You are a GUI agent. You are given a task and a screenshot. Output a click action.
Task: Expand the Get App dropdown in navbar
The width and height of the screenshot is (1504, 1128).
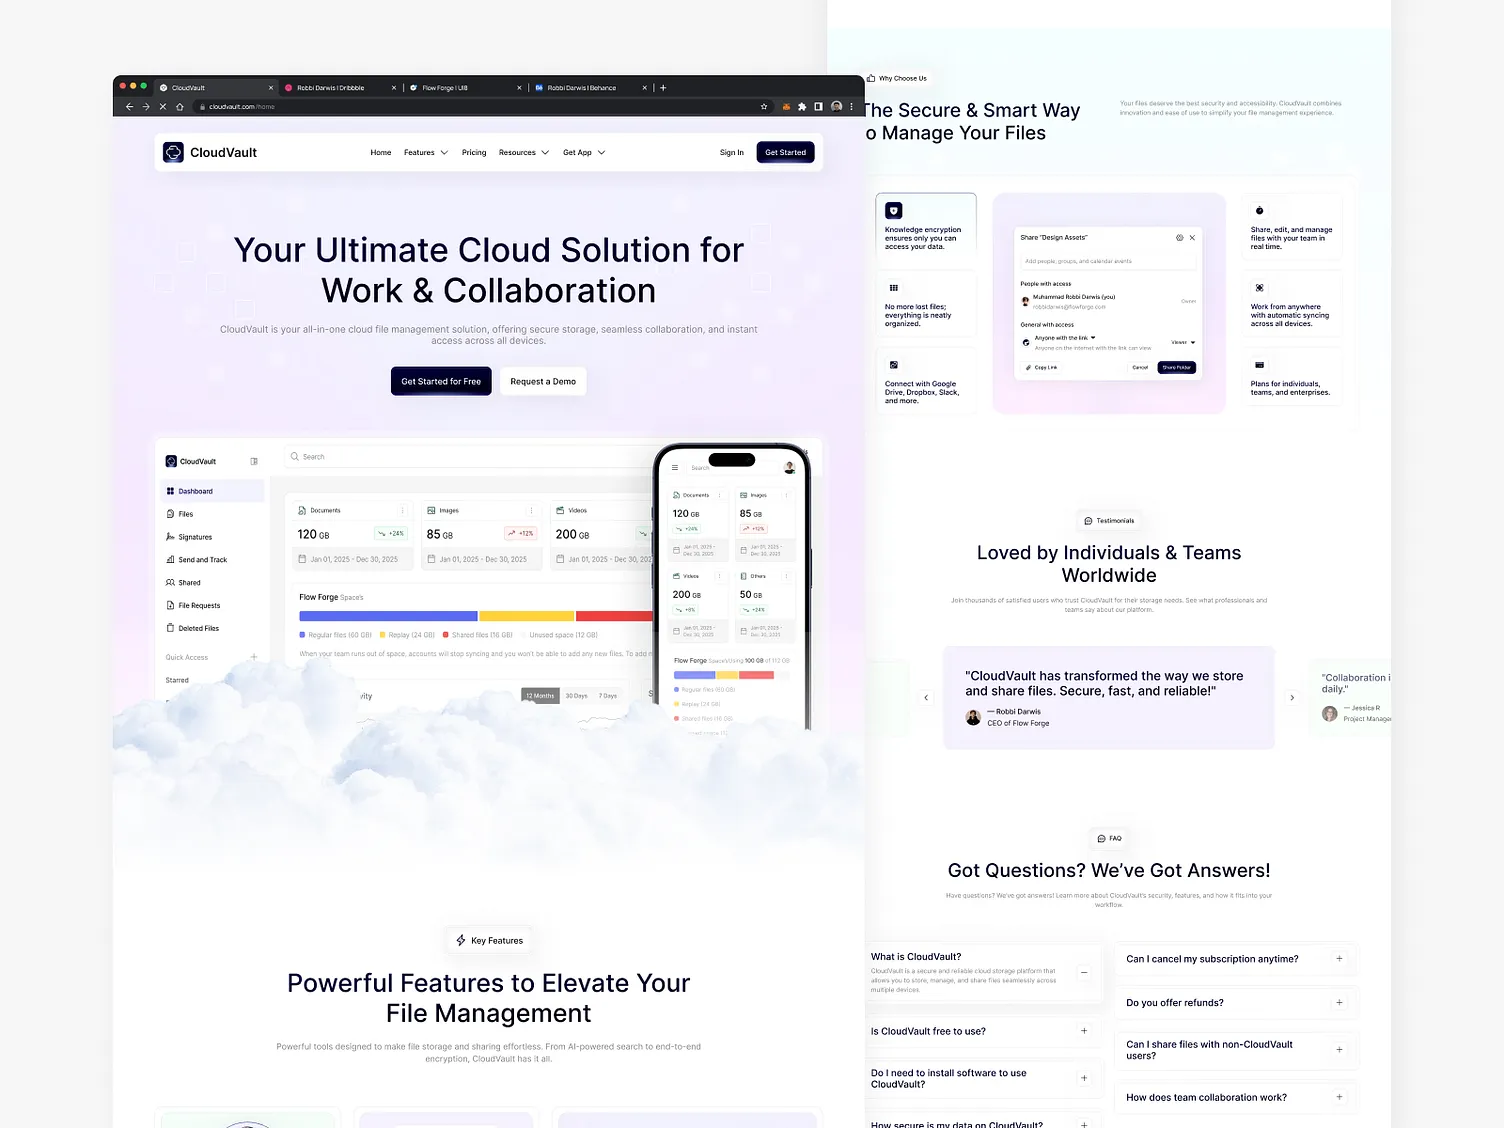584,153
